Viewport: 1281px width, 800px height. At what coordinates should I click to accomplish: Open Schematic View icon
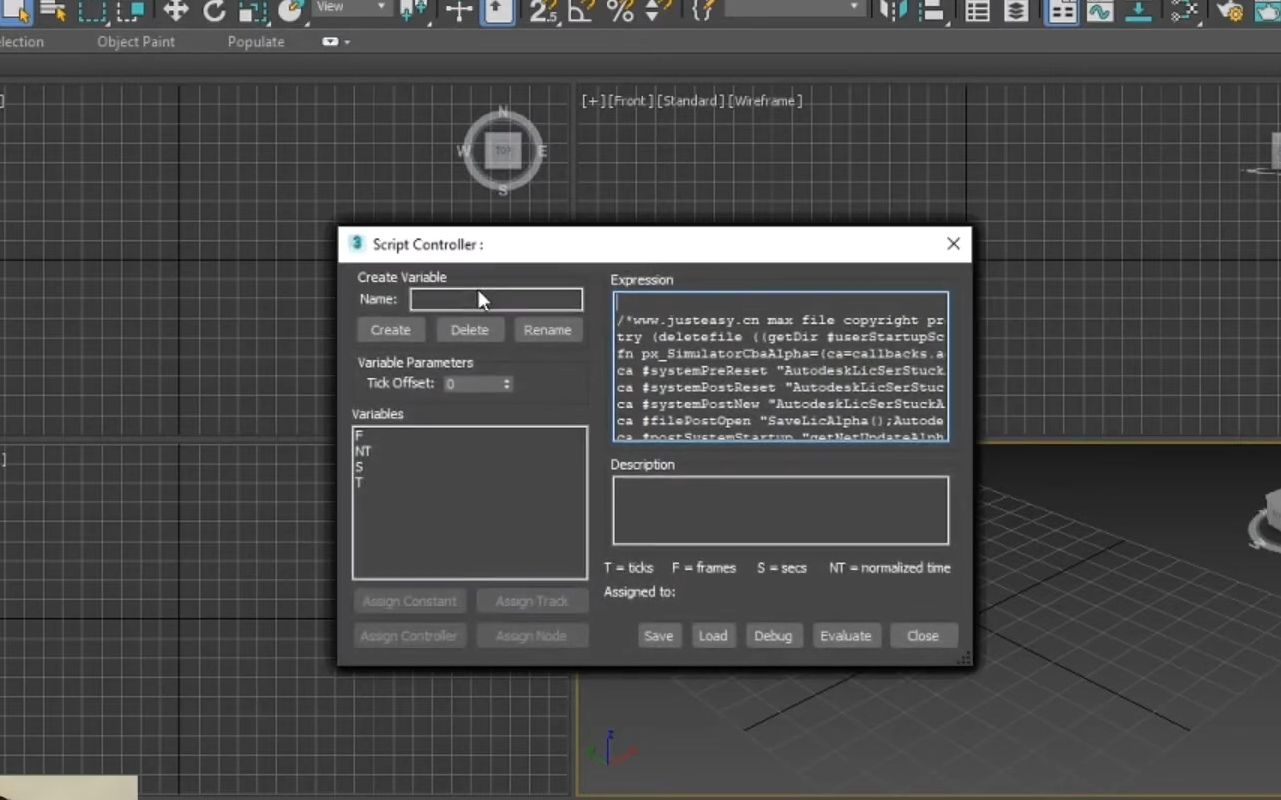(1138, 11)
